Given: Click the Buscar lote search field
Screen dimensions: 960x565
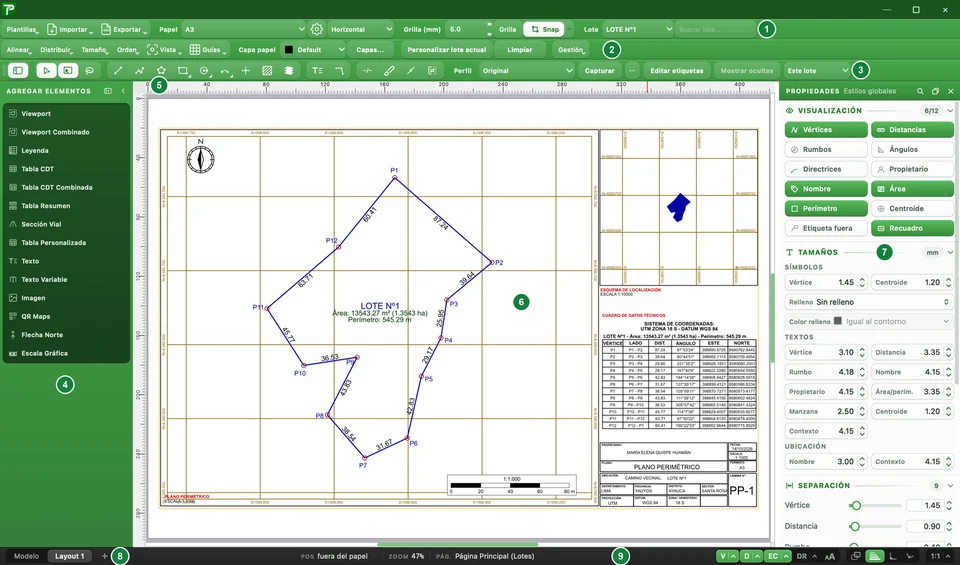Looking at the screenshot, I should [x=714, y=29].
